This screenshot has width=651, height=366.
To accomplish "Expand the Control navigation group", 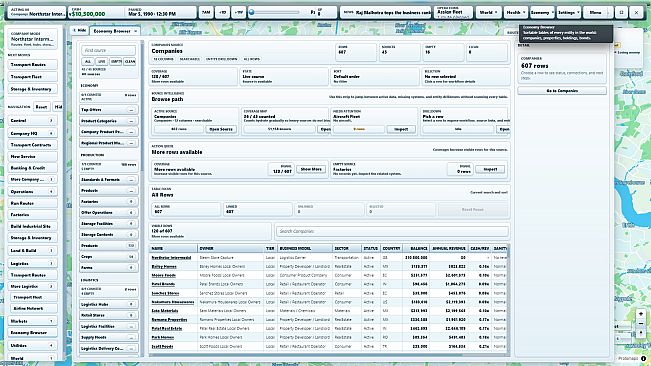I will [x=32, y=120].
